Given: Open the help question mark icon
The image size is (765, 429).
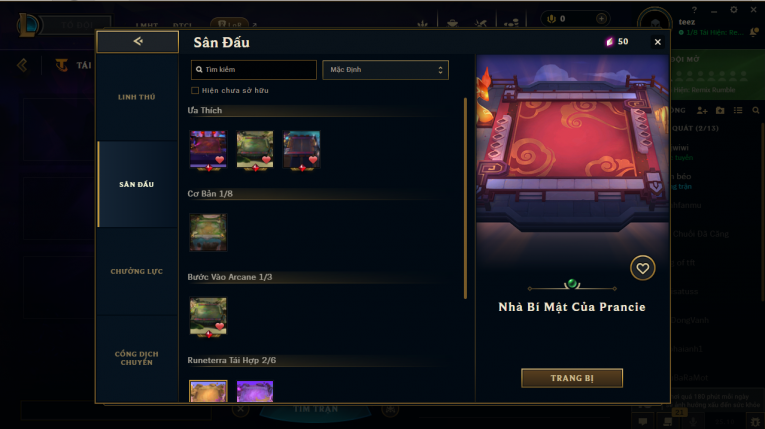Looking at the screenshot, I should point(694,10).
